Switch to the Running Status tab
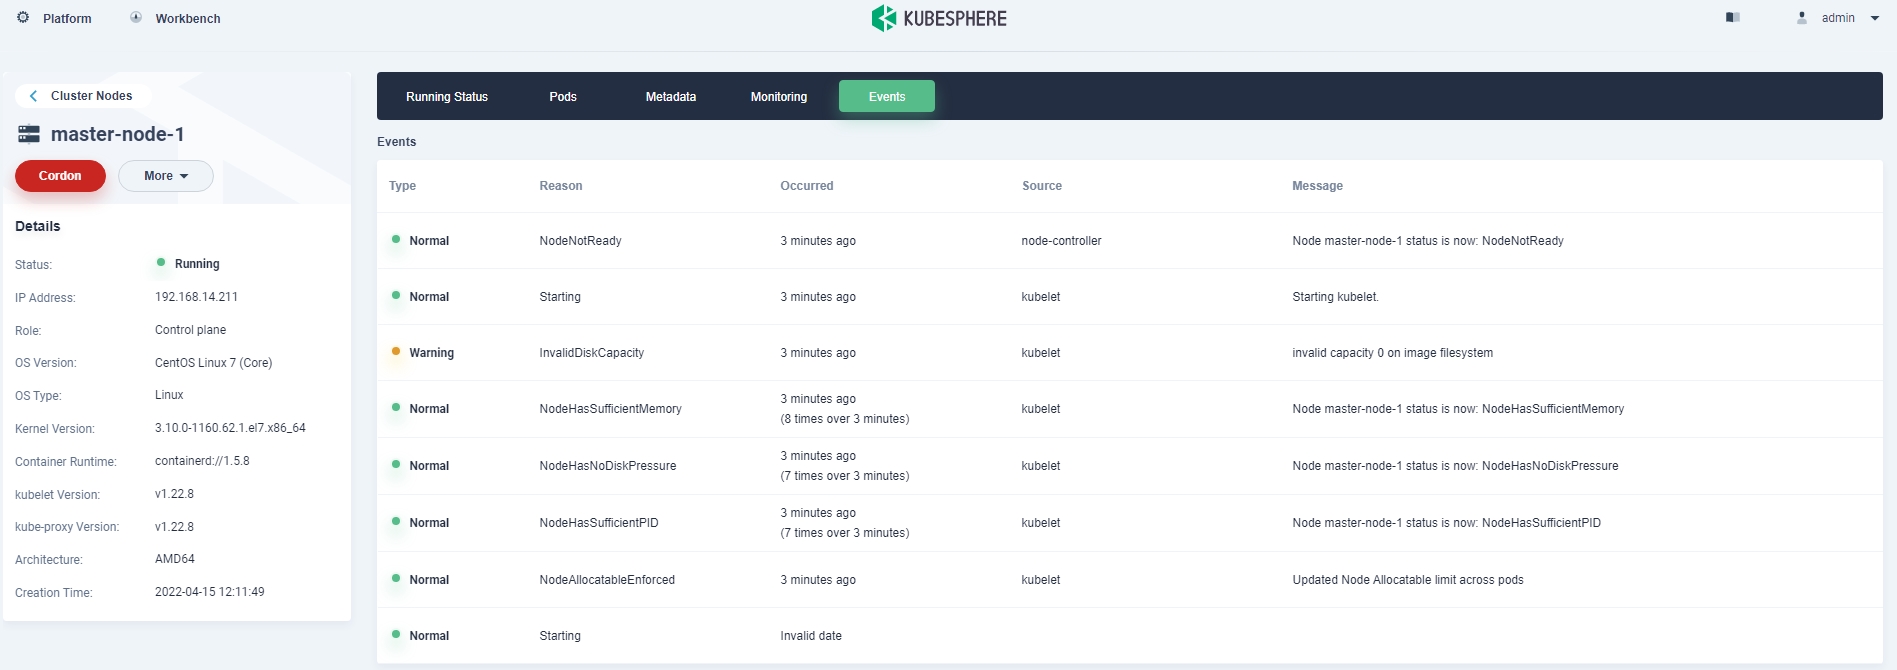1897x670 pixels. [447, 97]
